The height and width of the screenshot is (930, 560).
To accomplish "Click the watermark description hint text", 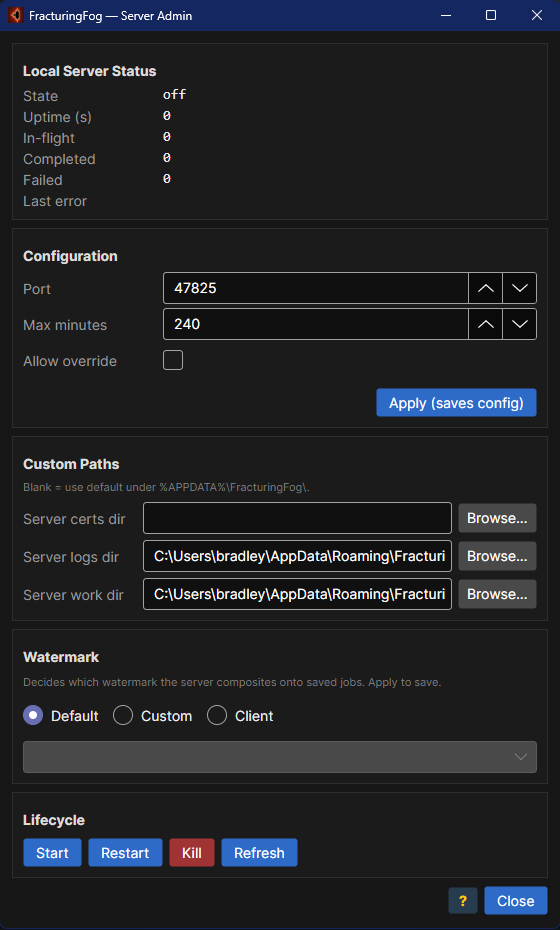I will click(232, 682).
